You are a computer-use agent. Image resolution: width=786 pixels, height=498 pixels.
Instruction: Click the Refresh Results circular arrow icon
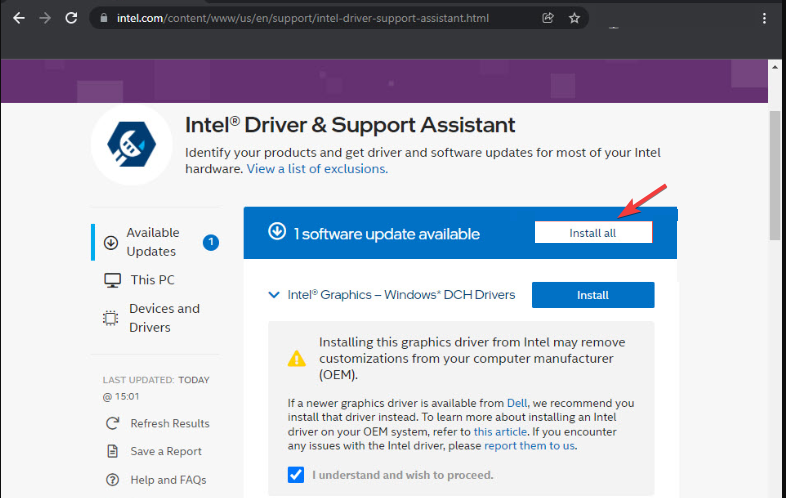click(x=112, y=423)
